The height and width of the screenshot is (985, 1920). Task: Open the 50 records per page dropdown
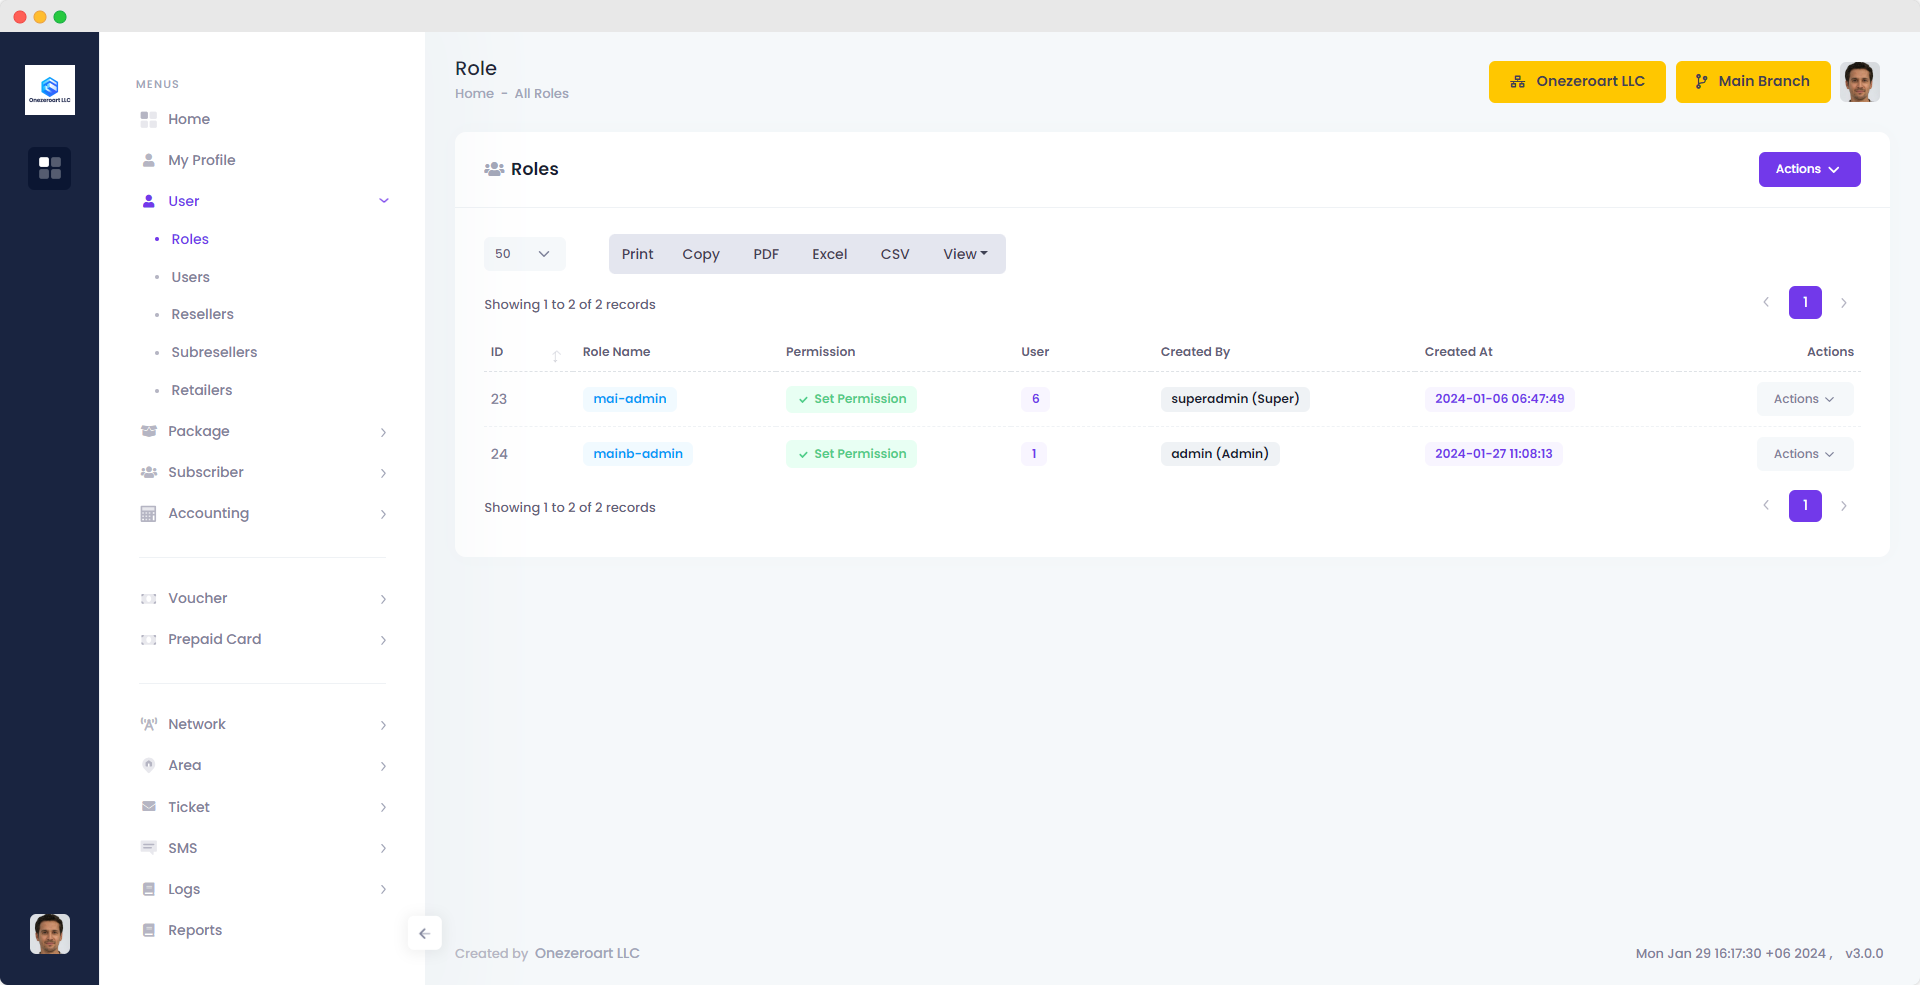pos(524,254)
